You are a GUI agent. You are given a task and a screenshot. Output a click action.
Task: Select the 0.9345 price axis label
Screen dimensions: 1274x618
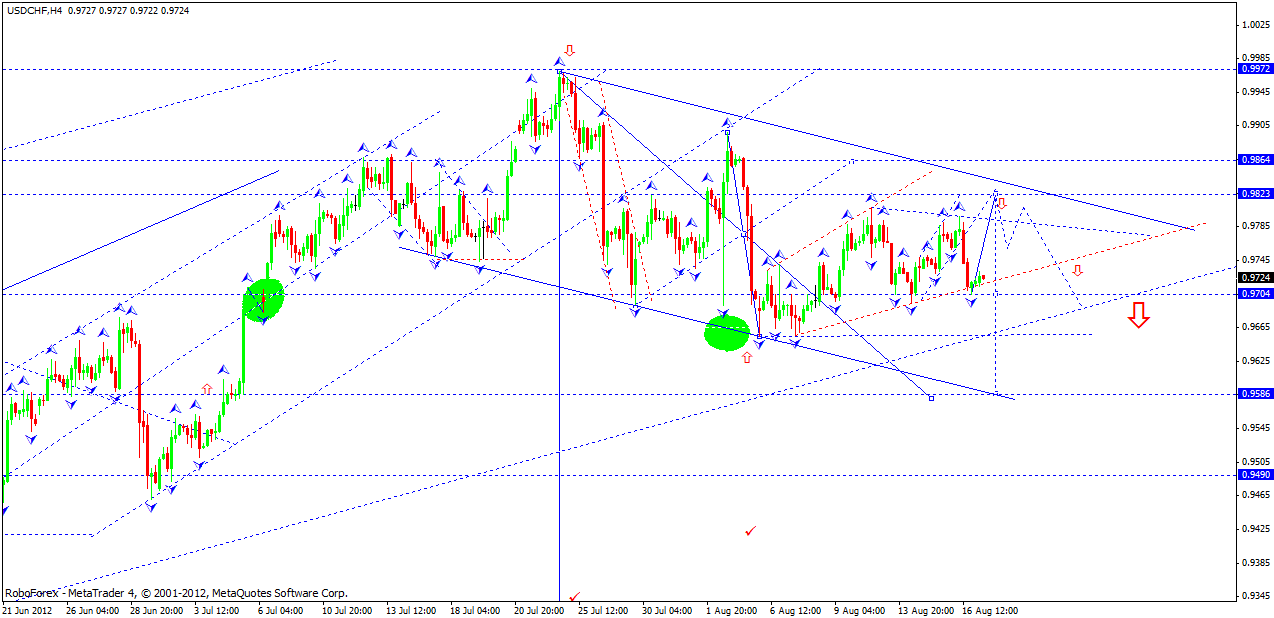1254,597
